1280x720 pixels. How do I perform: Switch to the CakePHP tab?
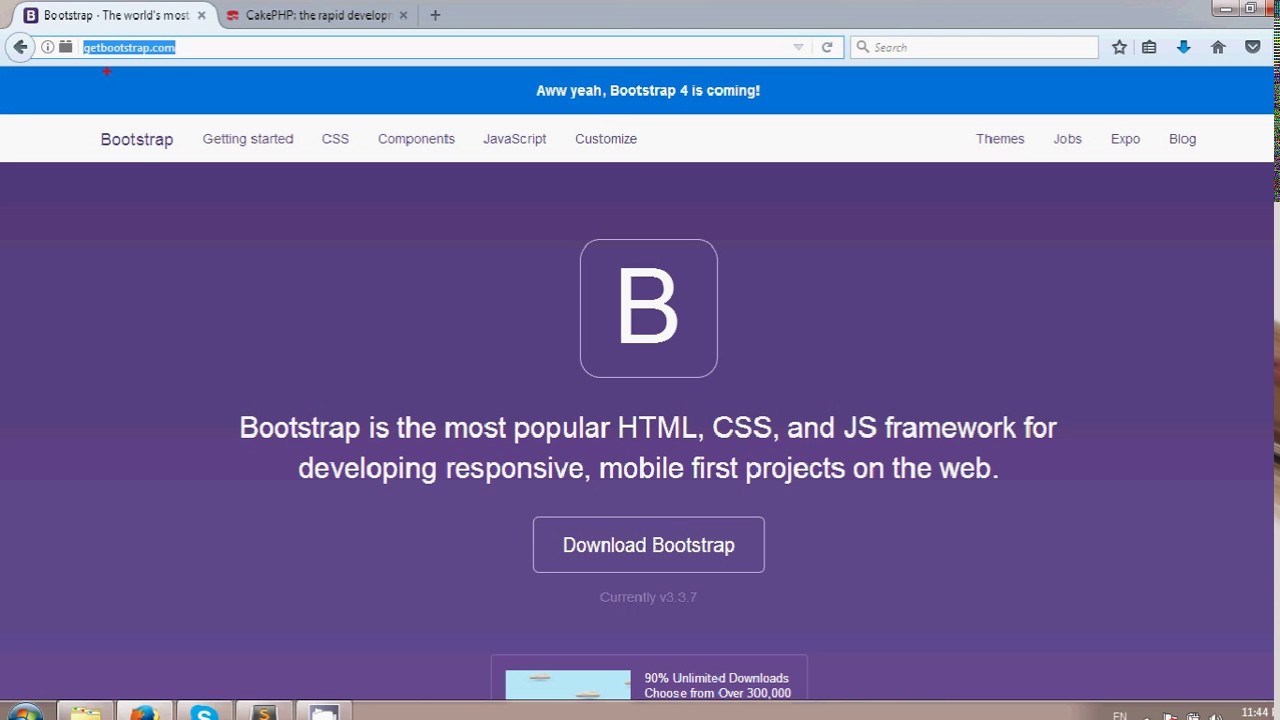(317, 15)
